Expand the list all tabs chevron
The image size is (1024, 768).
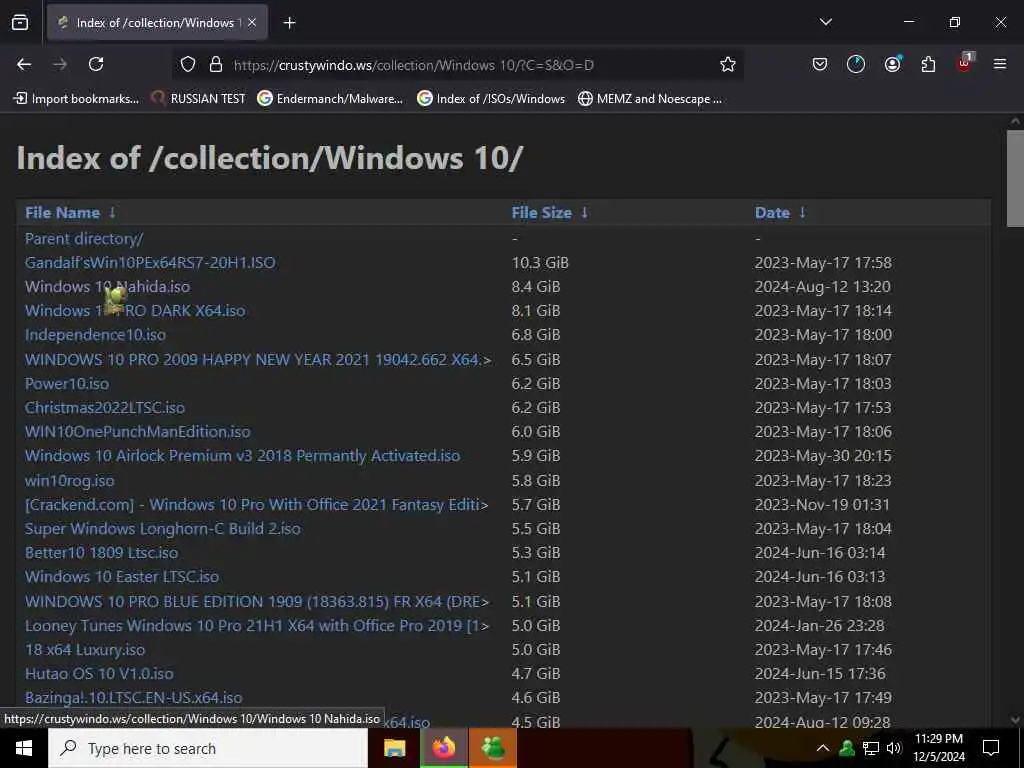click(825, 22)
